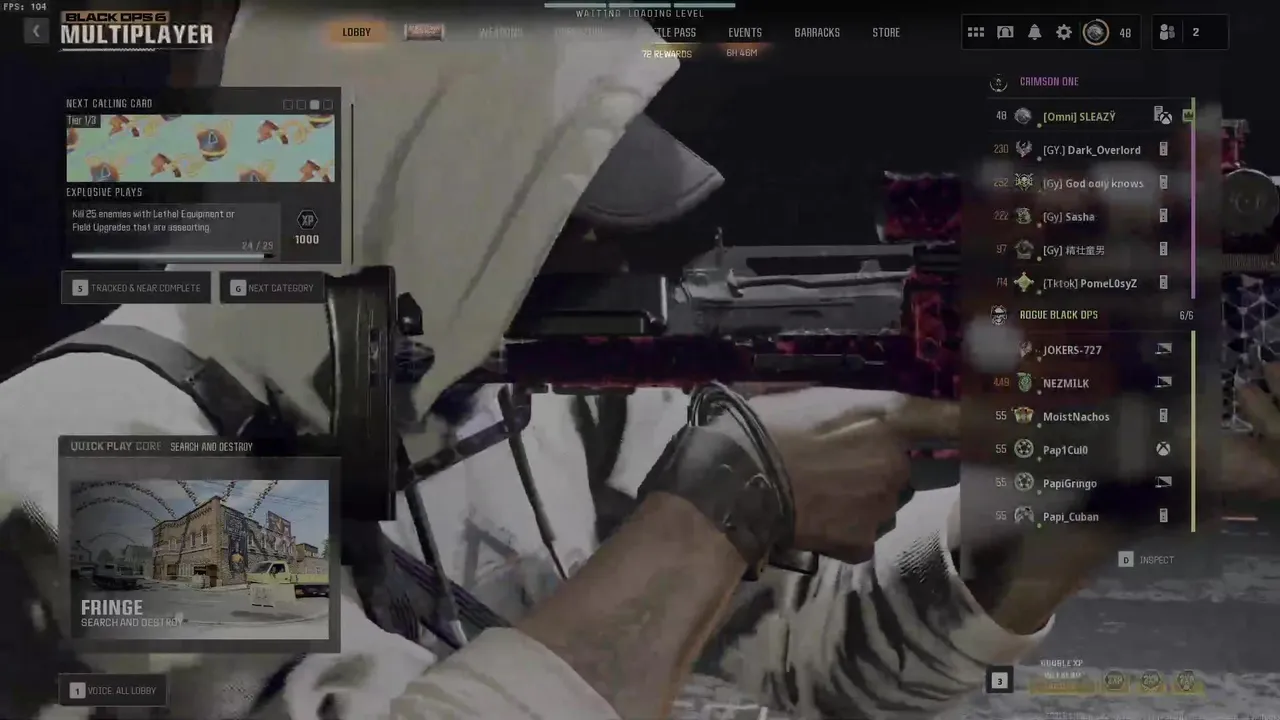Image resolution: width=1280 pixels, height=720 pixels.
Task: Click the PC platform icon beside PapiGringo
Action: click(1163, 483)
